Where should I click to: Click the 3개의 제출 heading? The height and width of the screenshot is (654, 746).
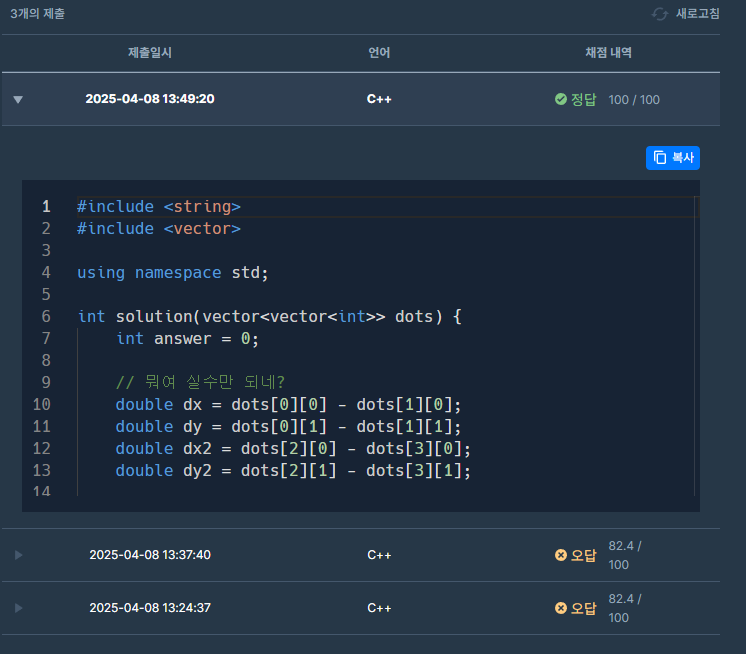(x=38, y=14)
